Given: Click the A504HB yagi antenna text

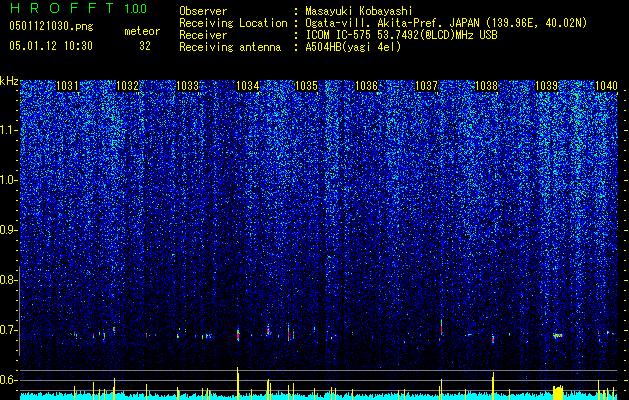Looking at the screenshot, I should coord(353,47).
